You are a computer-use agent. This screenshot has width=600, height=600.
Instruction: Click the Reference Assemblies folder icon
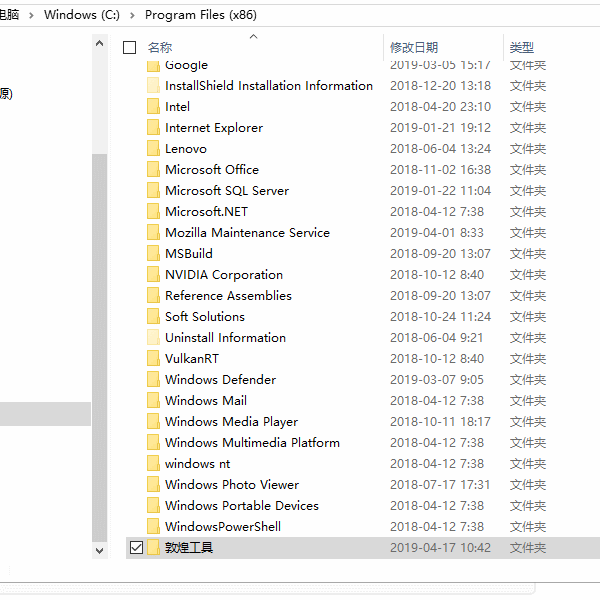(153, 295)
